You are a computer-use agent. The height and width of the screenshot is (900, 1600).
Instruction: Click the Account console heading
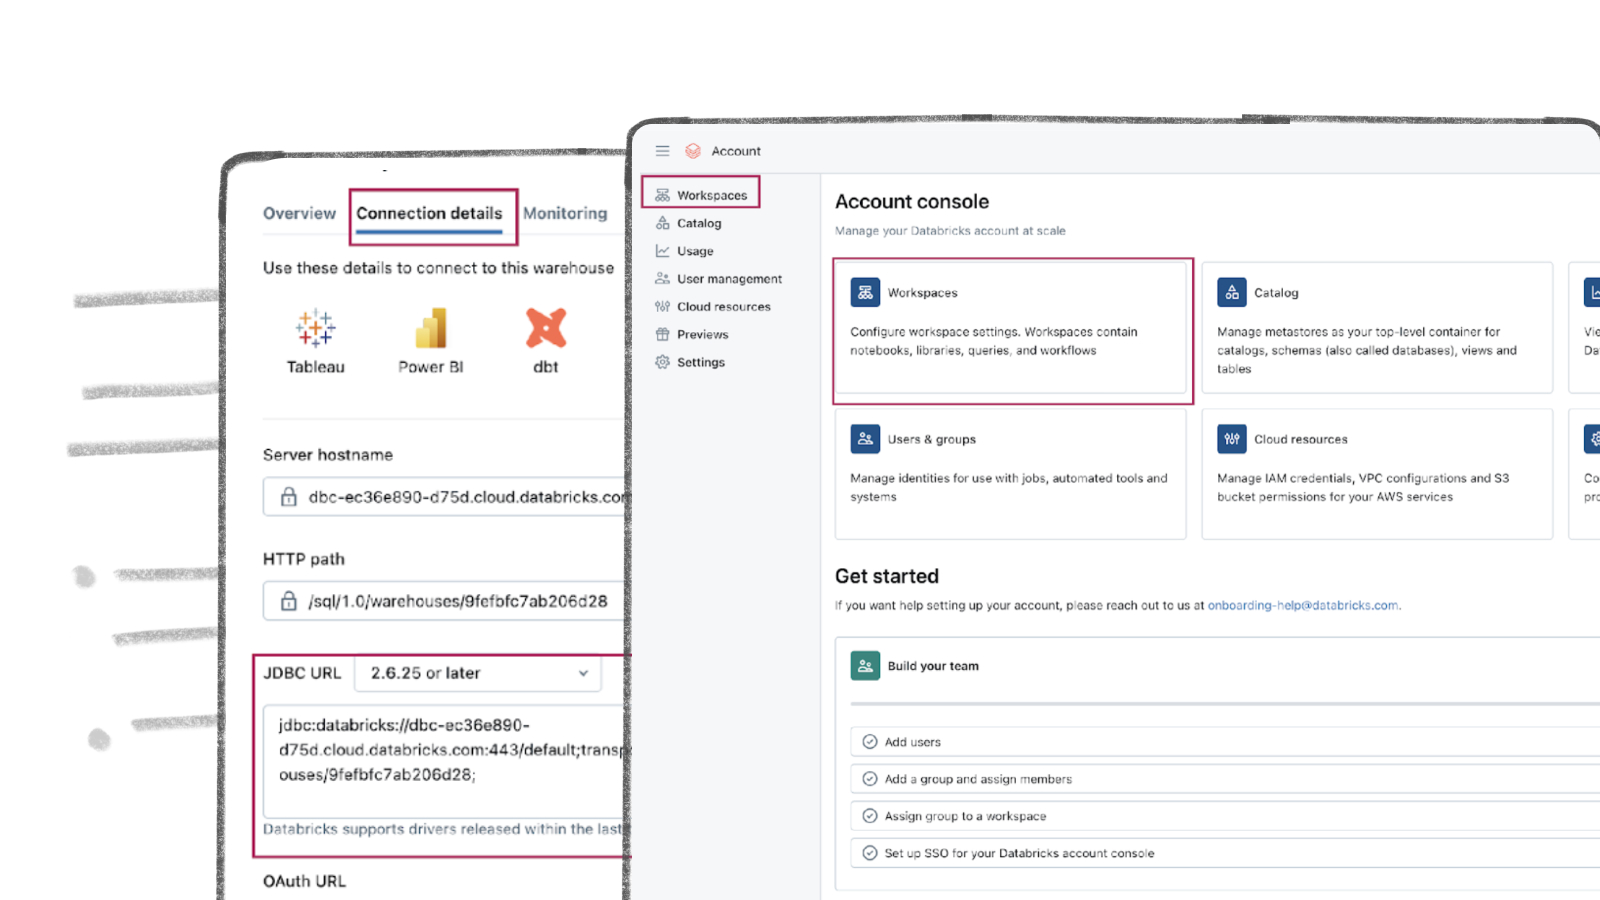tap(912, 201)
